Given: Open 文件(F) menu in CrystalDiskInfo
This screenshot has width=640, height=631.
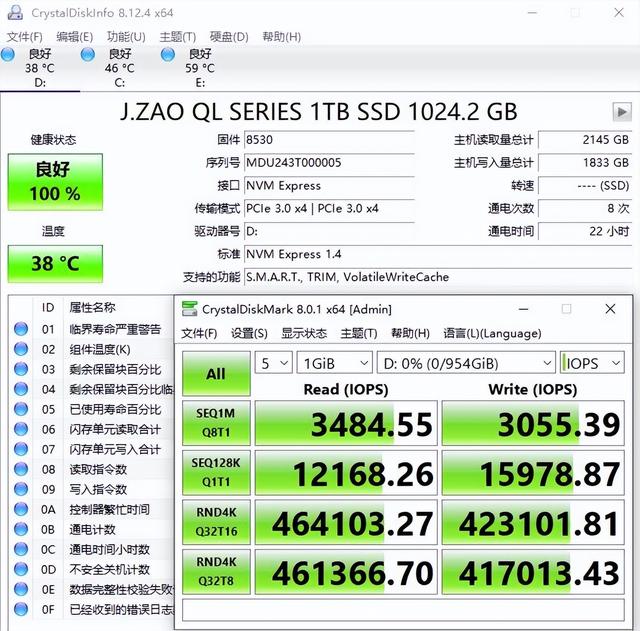Looking at the screenshot, I should (x=24, y=37).
